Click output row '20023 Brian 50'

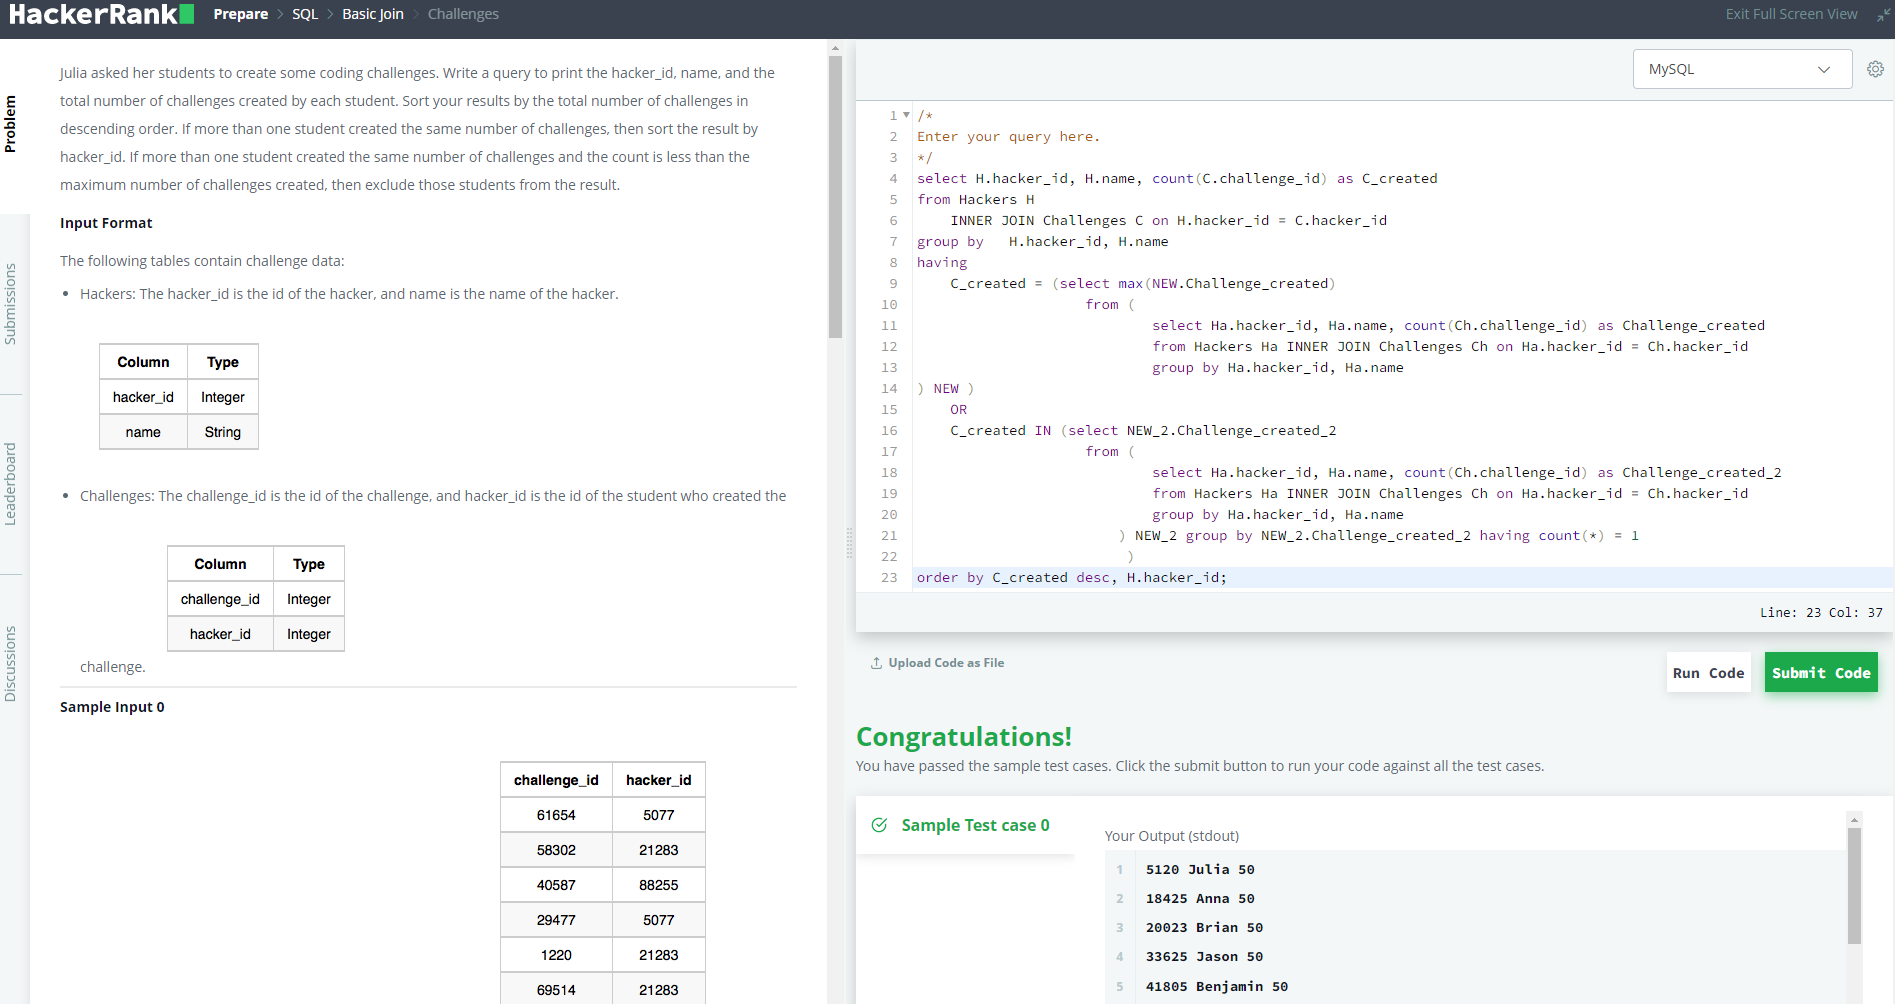1204,928
